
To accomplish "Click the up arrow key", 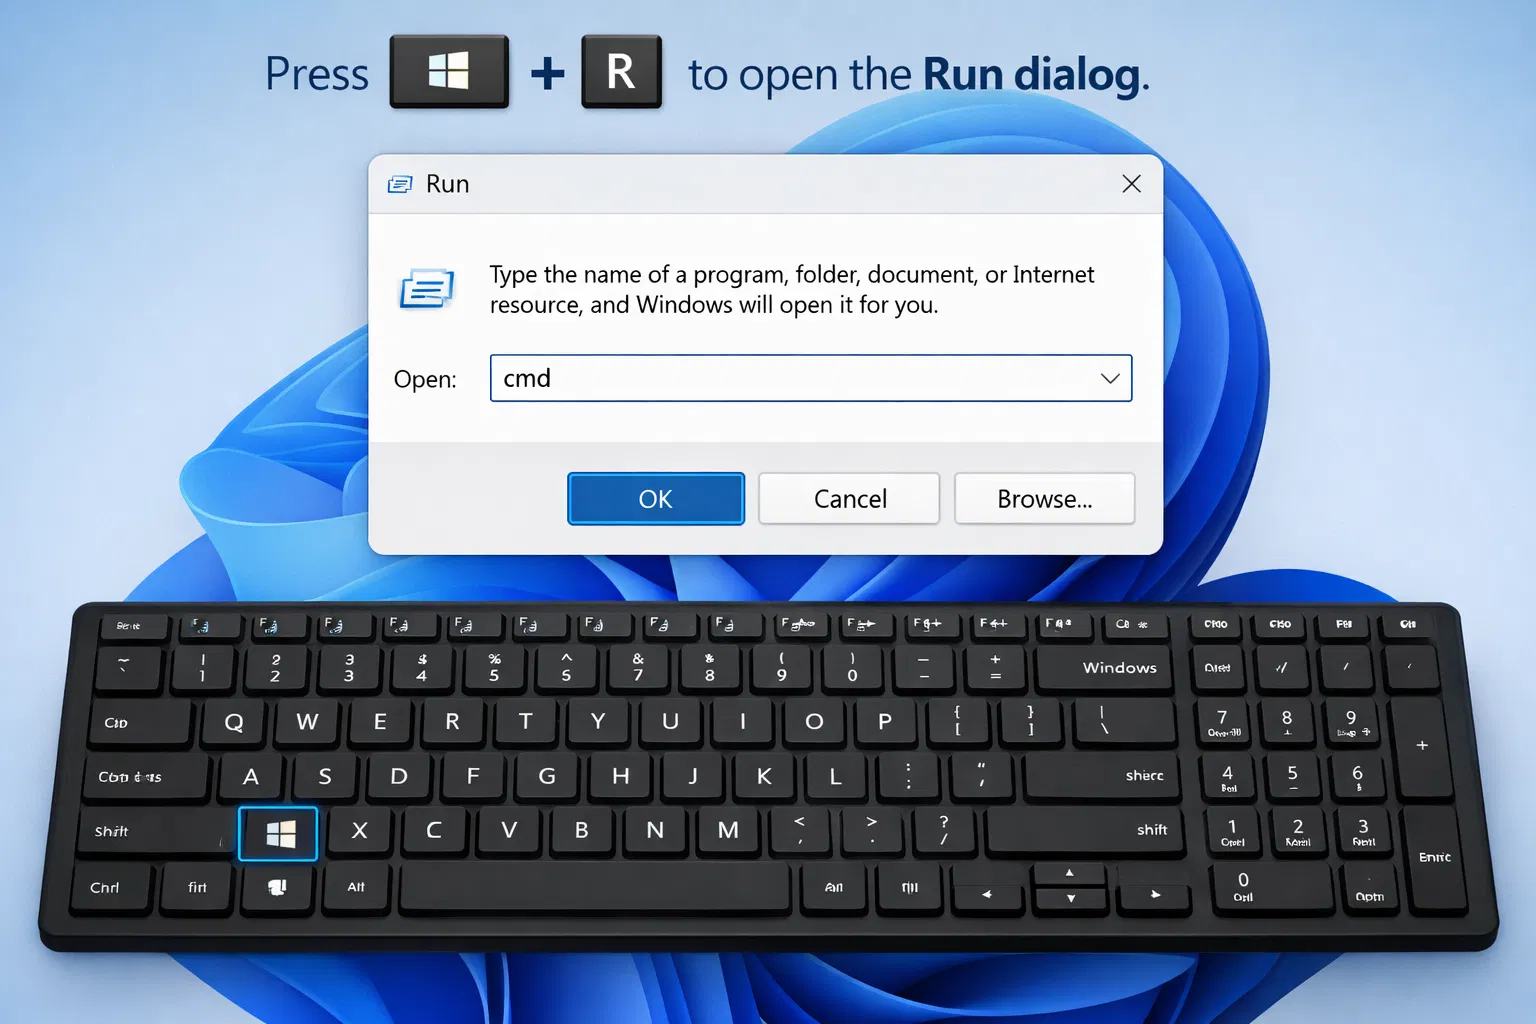I will 1070,874.
